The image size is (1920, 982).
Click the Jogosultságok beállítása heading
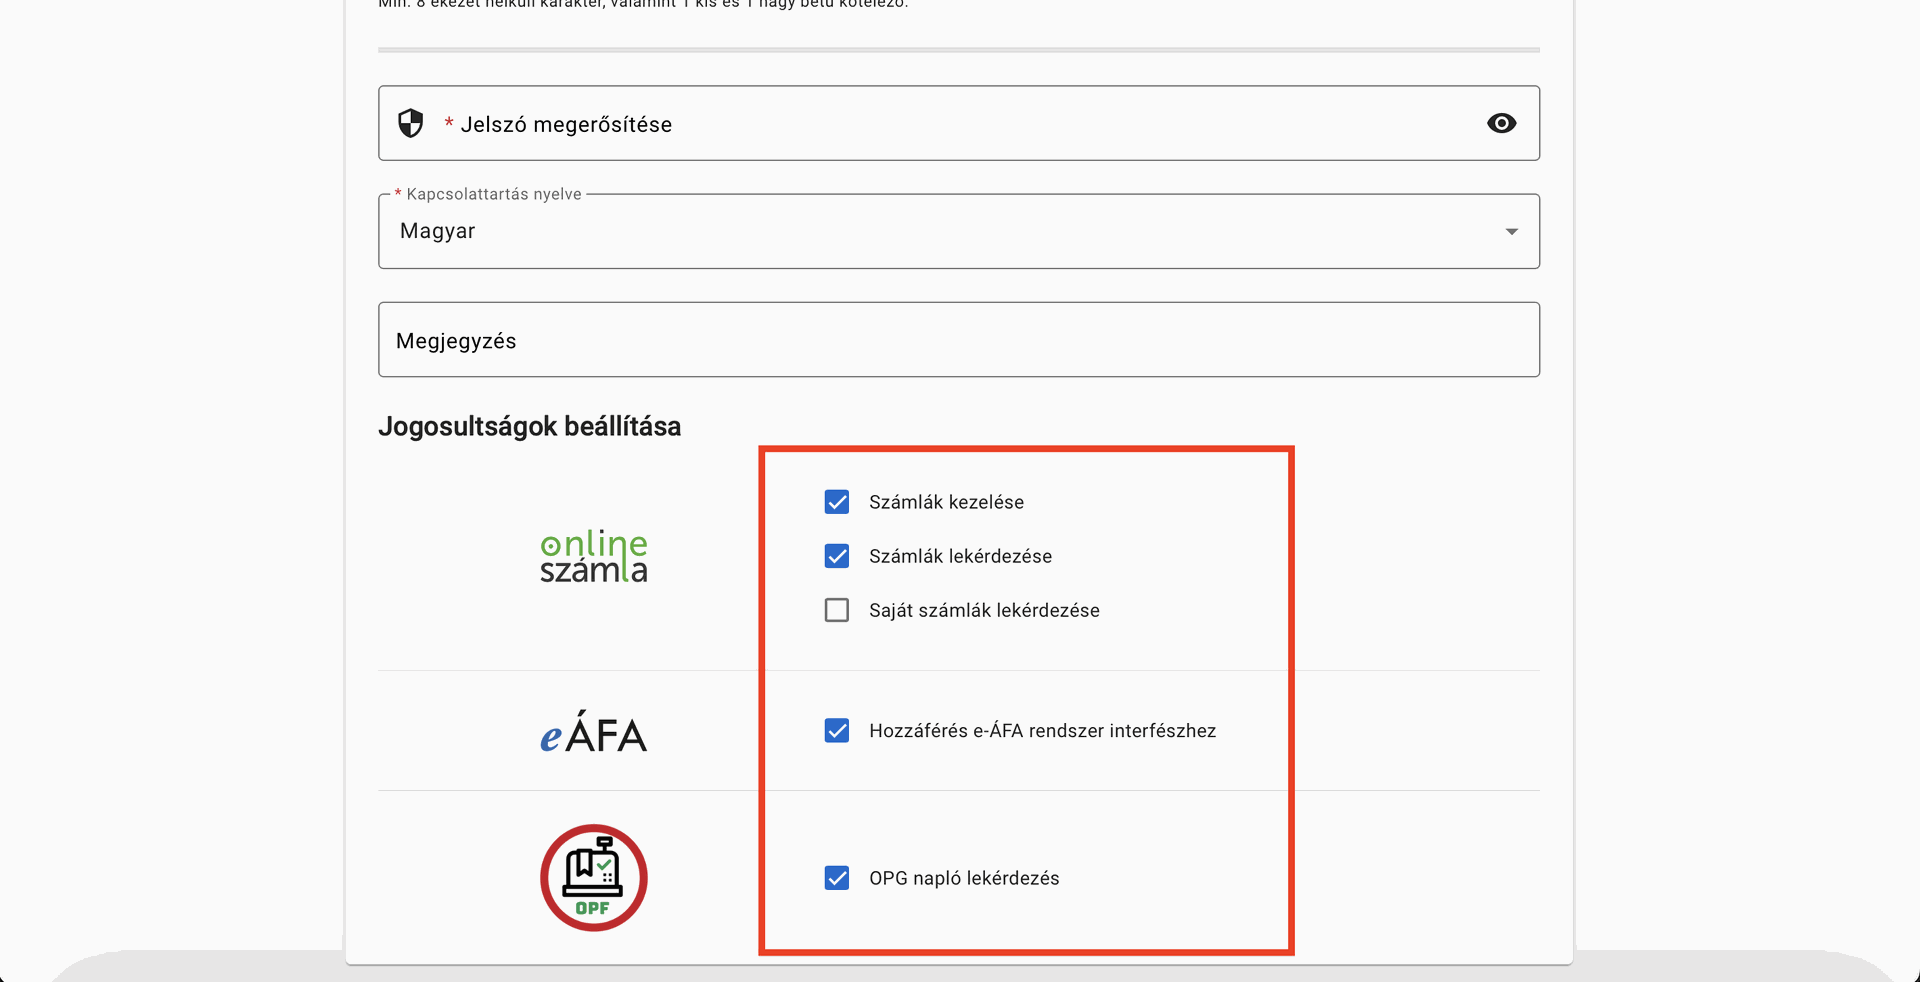(x=529, y=427)
